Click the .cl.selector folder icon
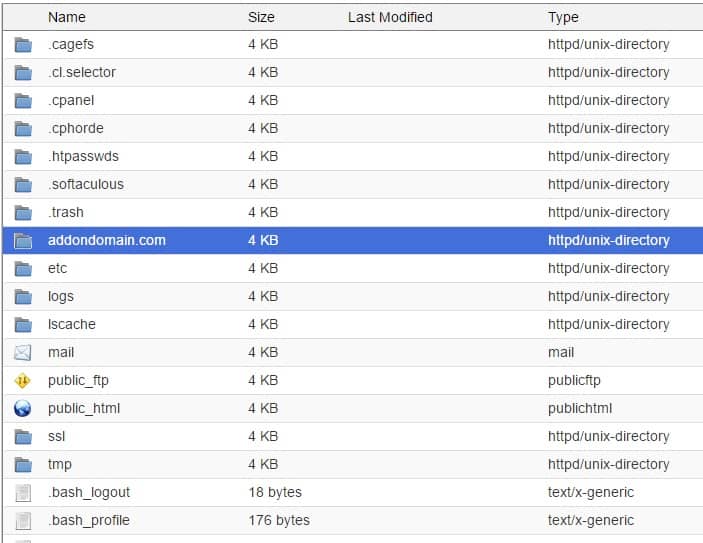 pyautogui.click(x=23, y=73)
